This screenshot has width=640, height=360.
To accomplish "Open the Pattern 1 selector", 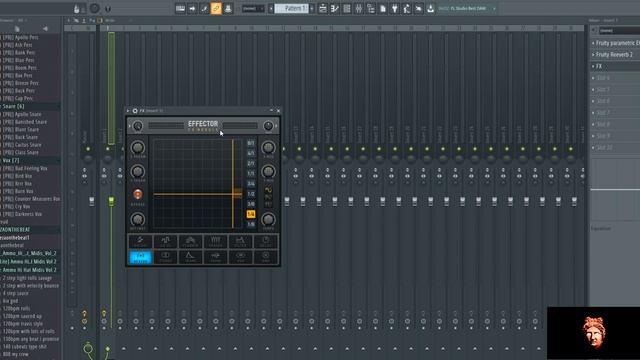I will coord(291,8).
